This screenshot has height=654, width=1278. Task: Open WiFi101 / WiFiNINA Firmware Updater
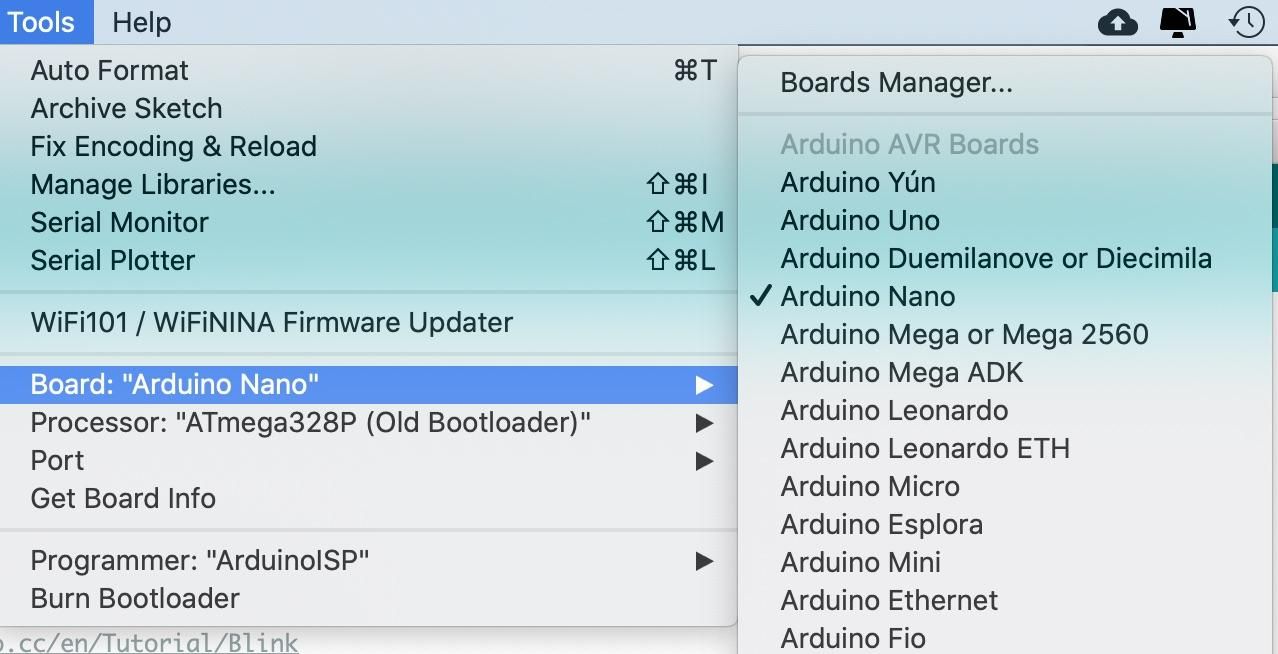[271, 323]
